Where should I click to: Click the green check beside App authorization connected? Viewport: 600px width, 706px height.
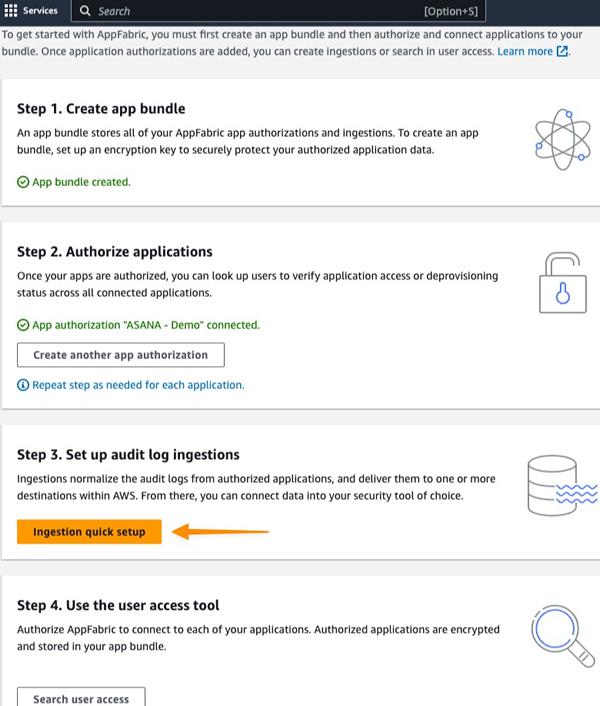pos(23,325)
